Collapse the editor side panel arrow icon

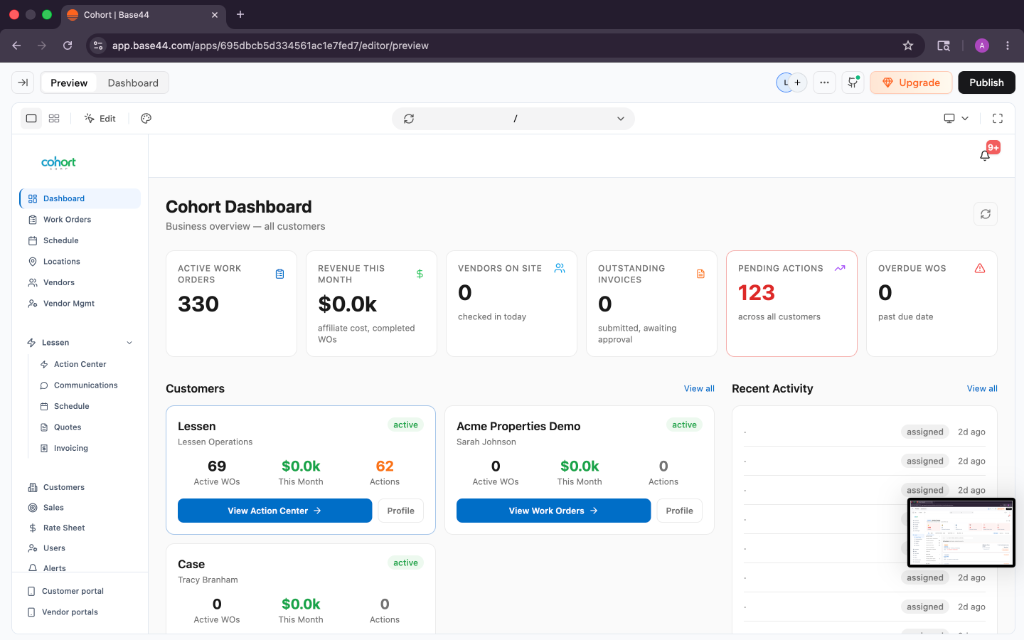click(x=23, y=82)
